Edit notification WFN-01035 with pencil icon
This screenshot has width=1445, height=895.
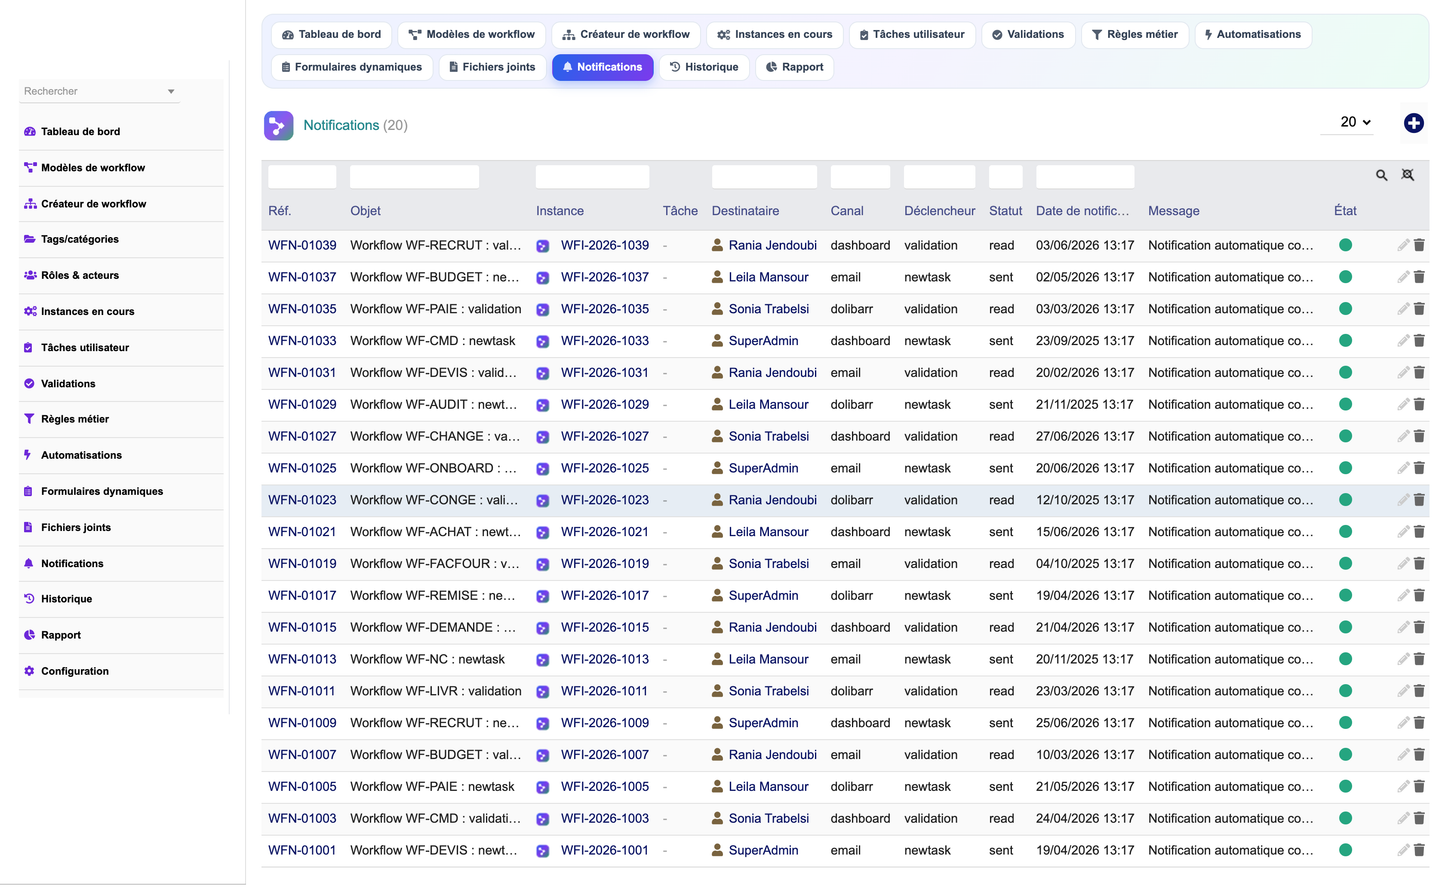1403,309
